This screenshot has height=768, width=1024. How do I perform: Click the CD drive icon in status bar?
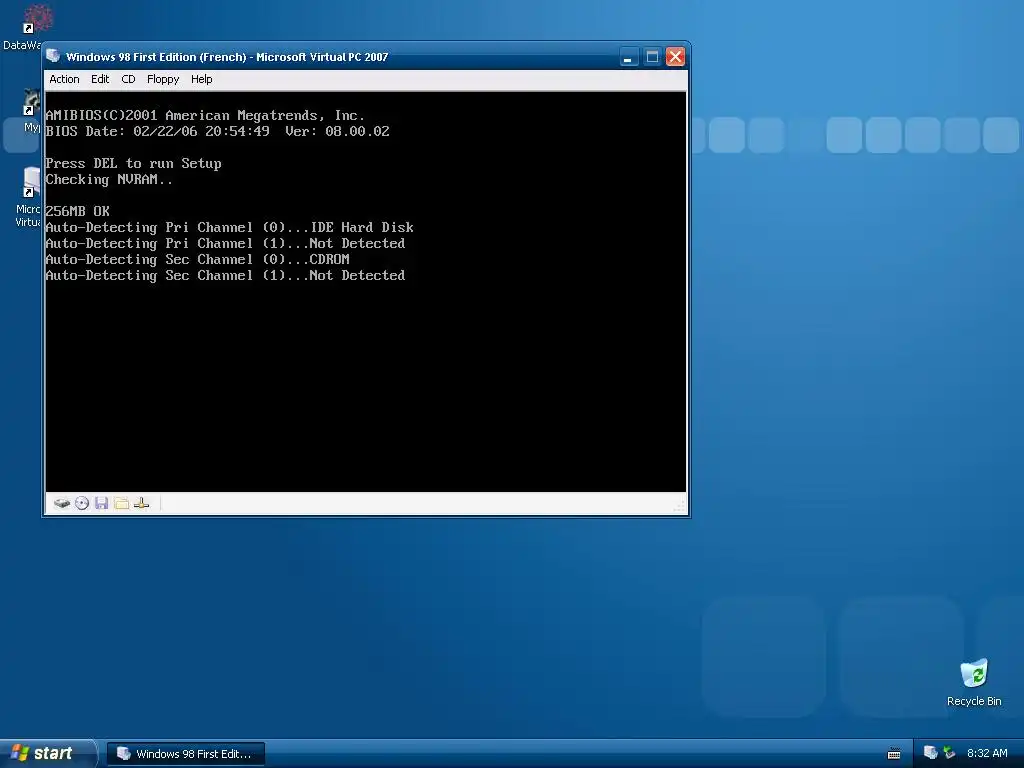tap(82, 503)
